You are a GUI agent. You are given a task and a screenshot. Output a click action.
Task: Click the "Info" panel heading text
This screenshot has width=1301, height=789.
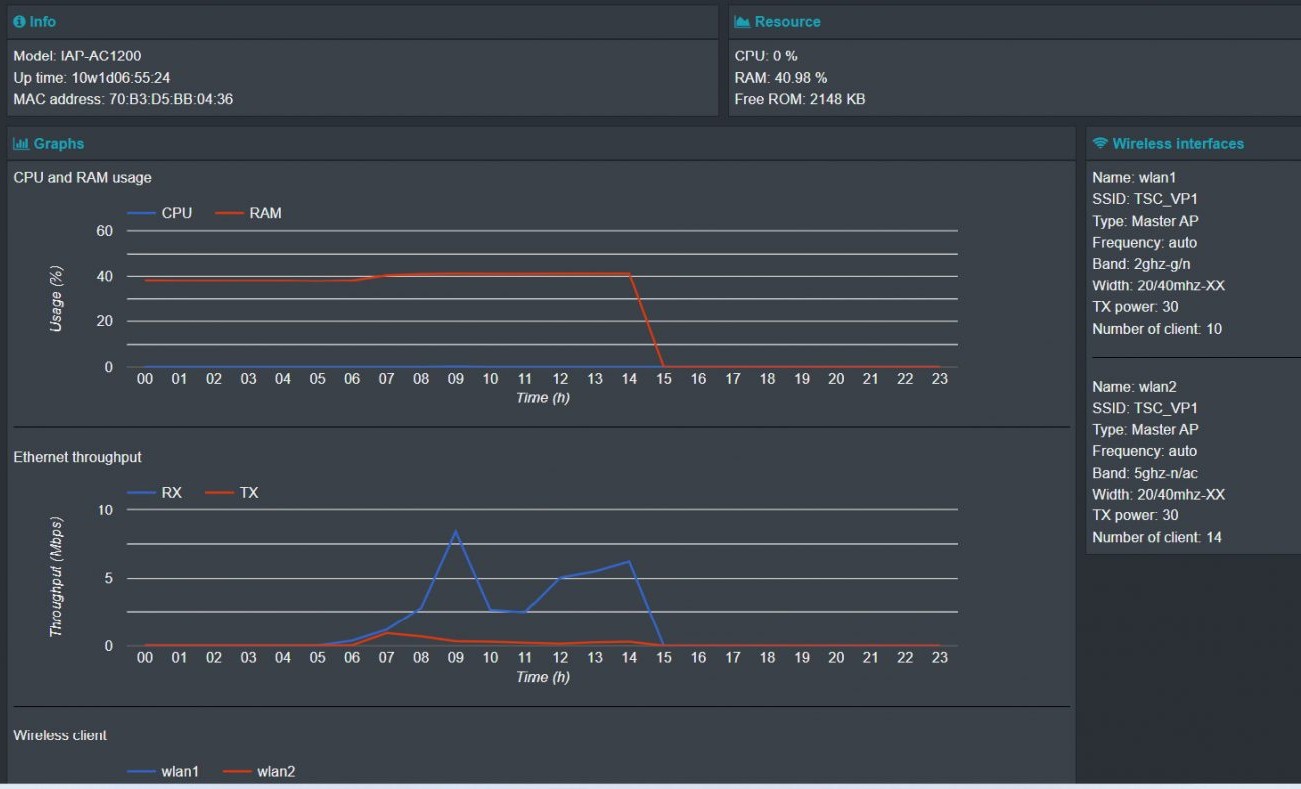(43, 22)
